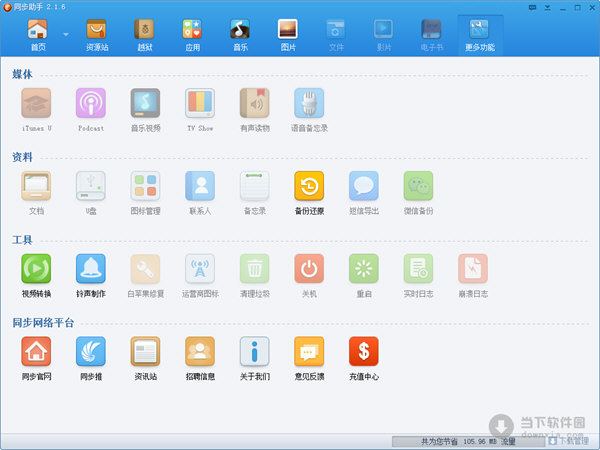Open the iTunes U media icon
This screenshot has width=600, height=450.
[36, 104]
